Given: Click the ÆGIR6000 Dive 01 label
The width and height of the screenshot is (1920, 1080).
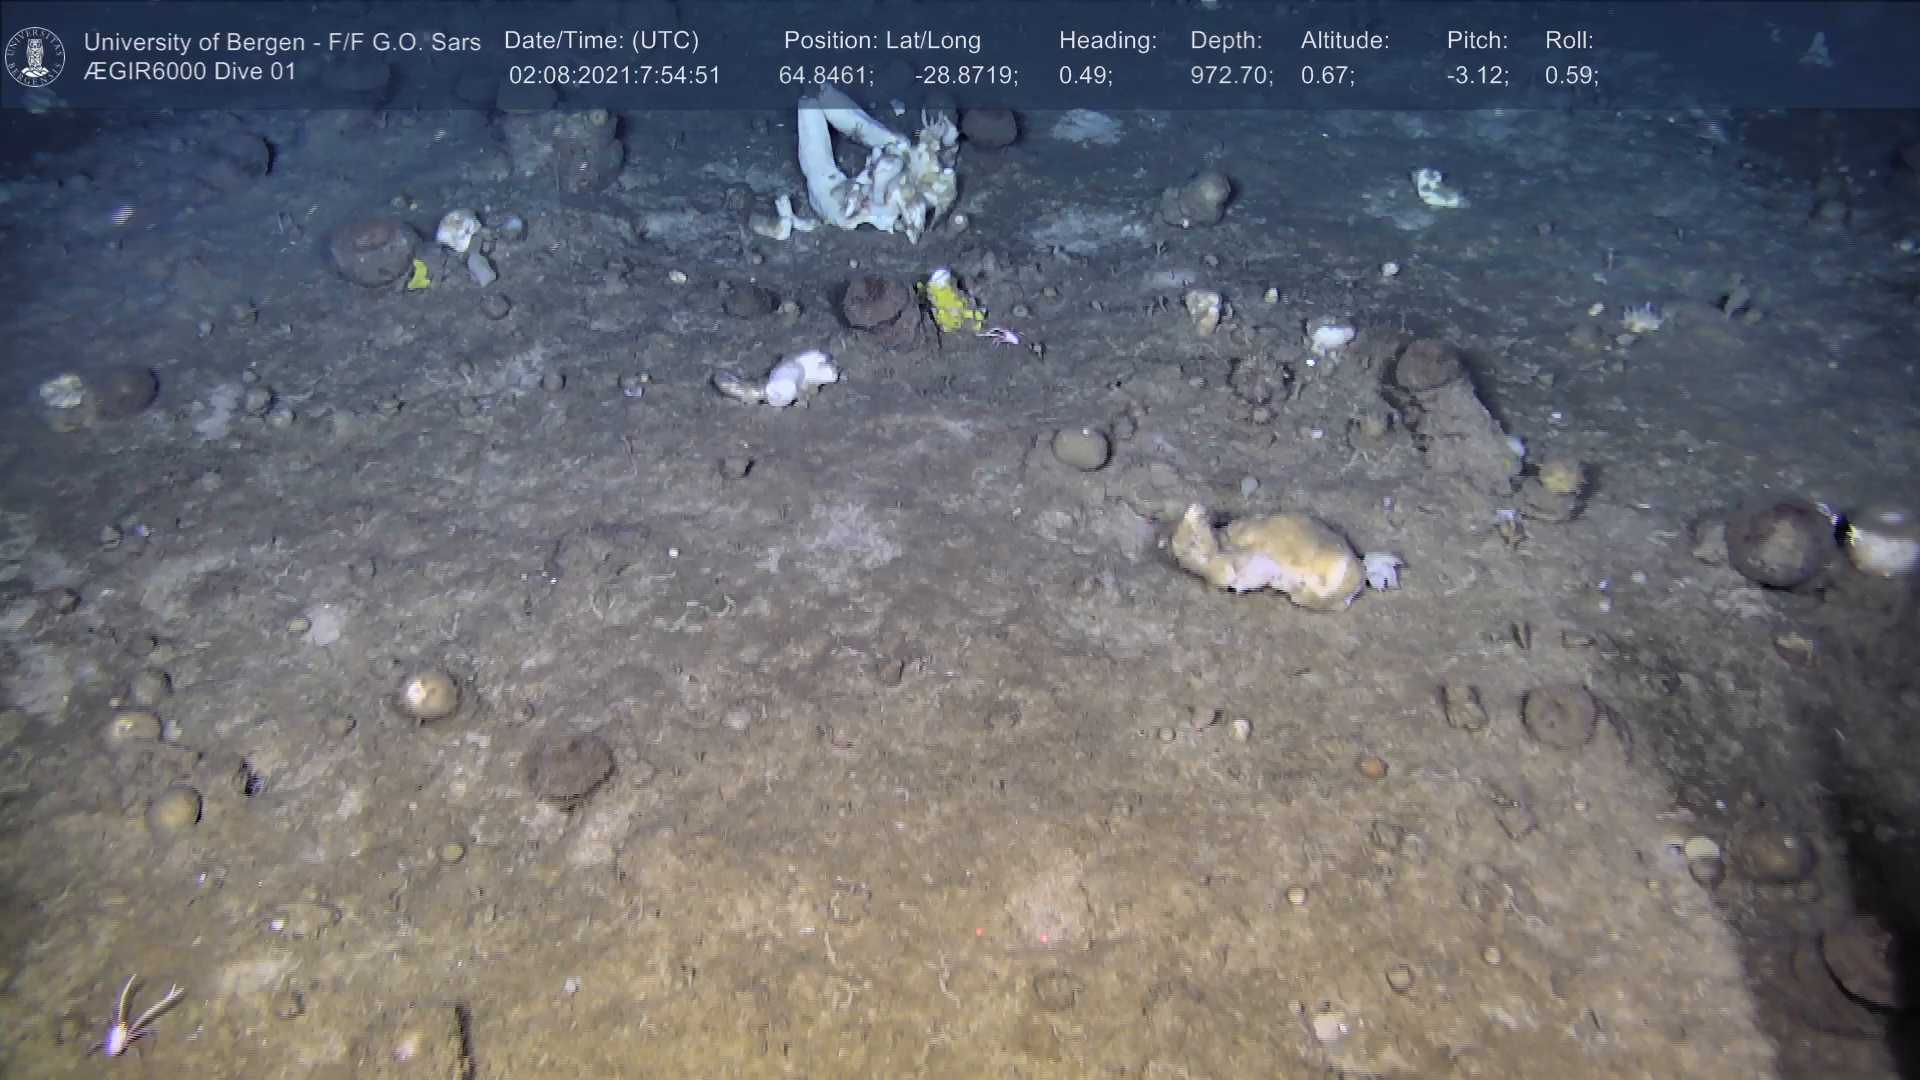Looking at the screenshot, I should 190,72.
